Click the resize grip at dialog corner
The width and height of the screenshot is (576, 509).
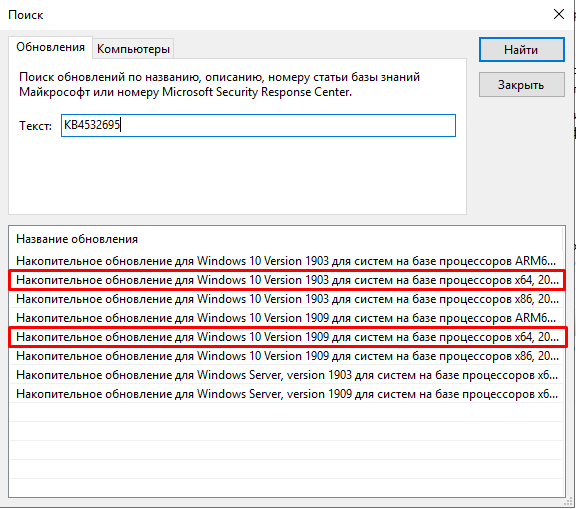click(570, 503)
